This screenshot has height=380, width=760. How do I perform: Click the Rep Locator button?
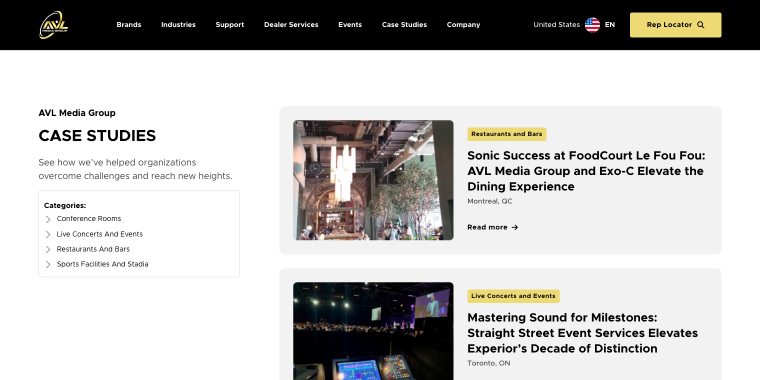(x=676, y=25)
